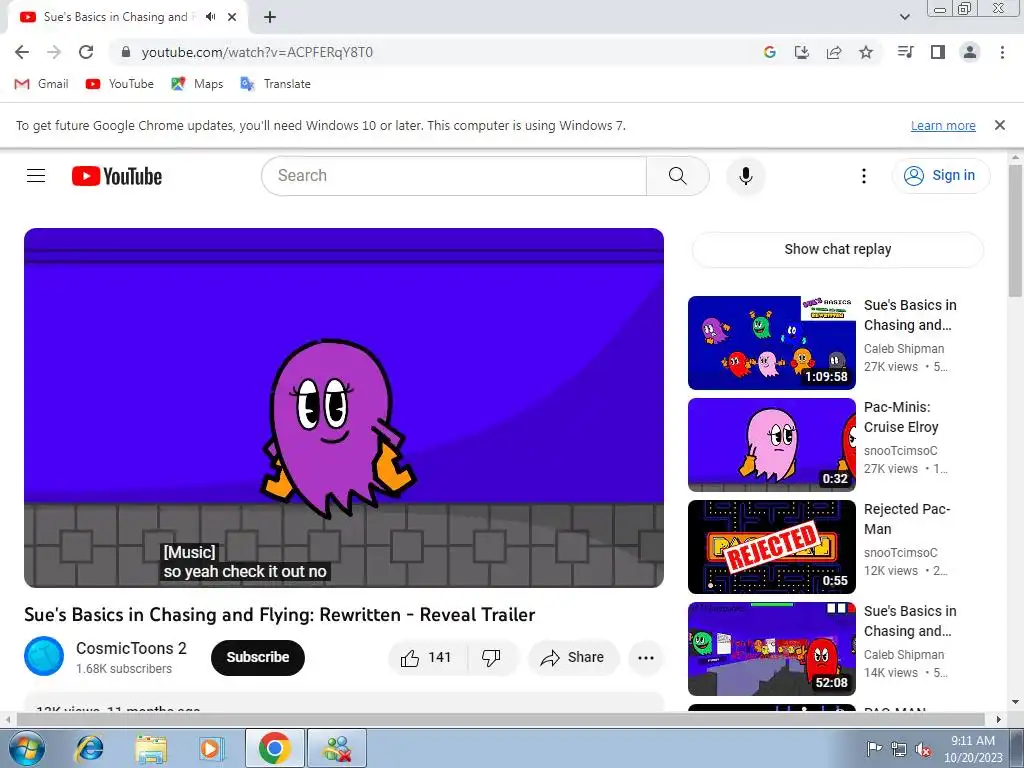This screenshot has width=1024, height=768.
Task: Click the video title text
Action: (x=280, y=615)
